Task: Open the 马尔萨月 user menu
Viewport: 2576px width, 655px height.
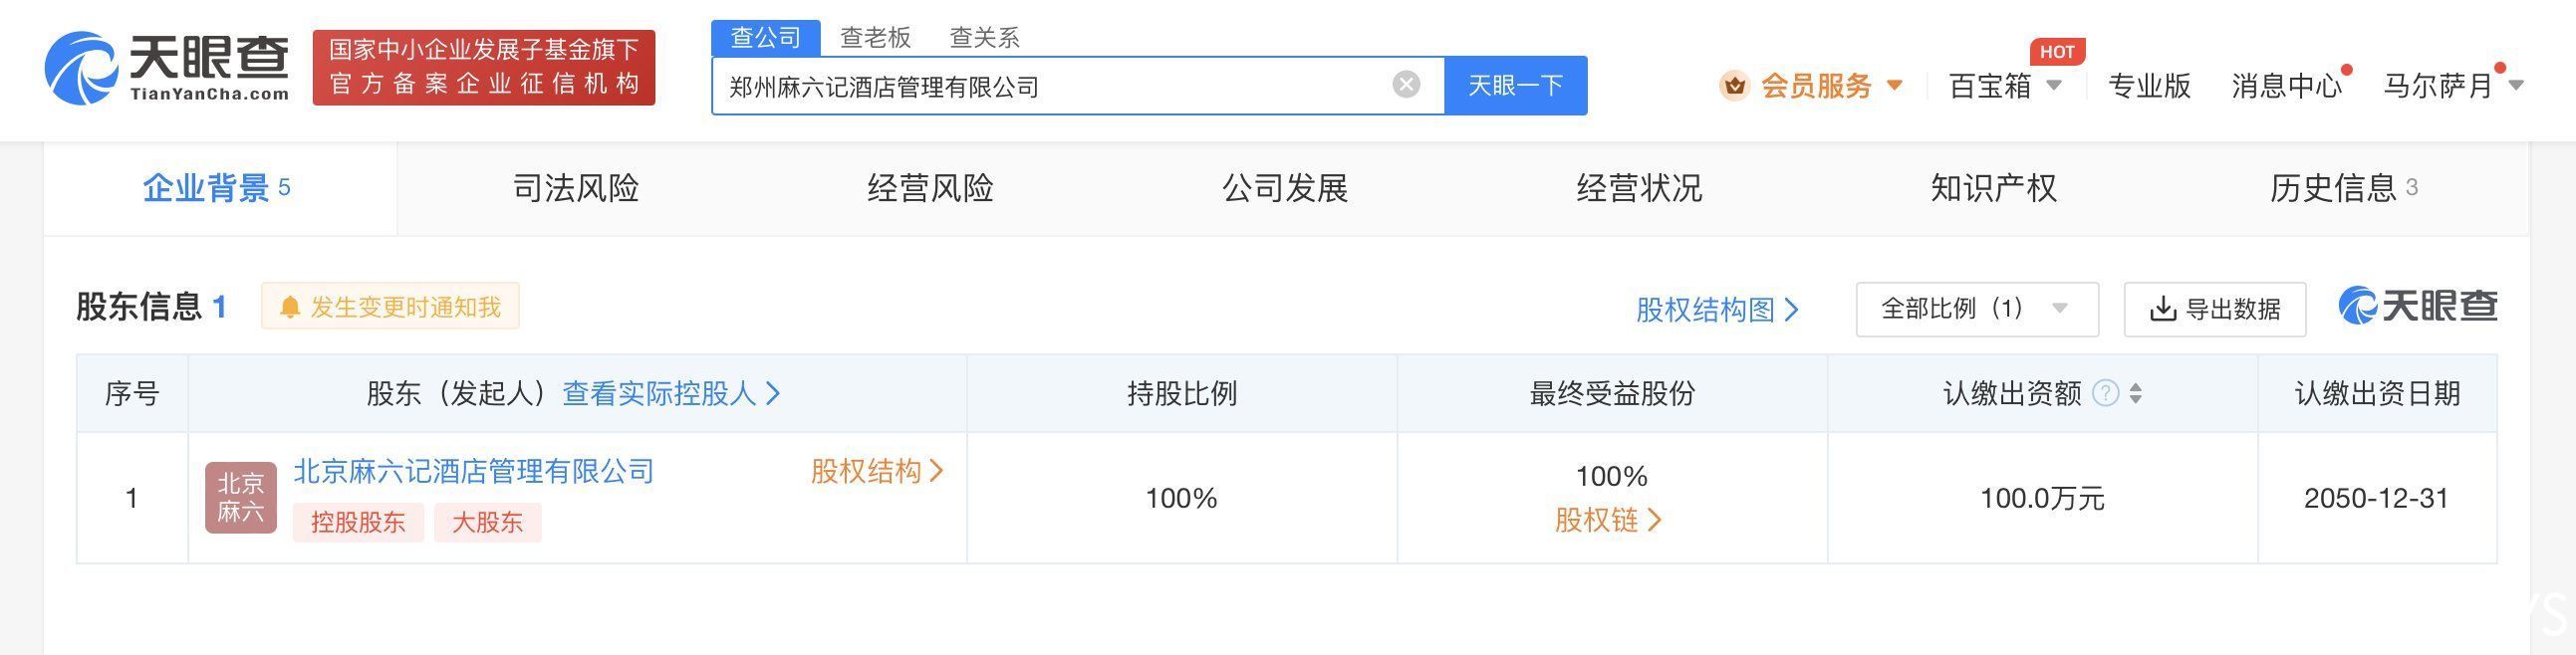Action: pyautogui.click(x=2454, y=86)
